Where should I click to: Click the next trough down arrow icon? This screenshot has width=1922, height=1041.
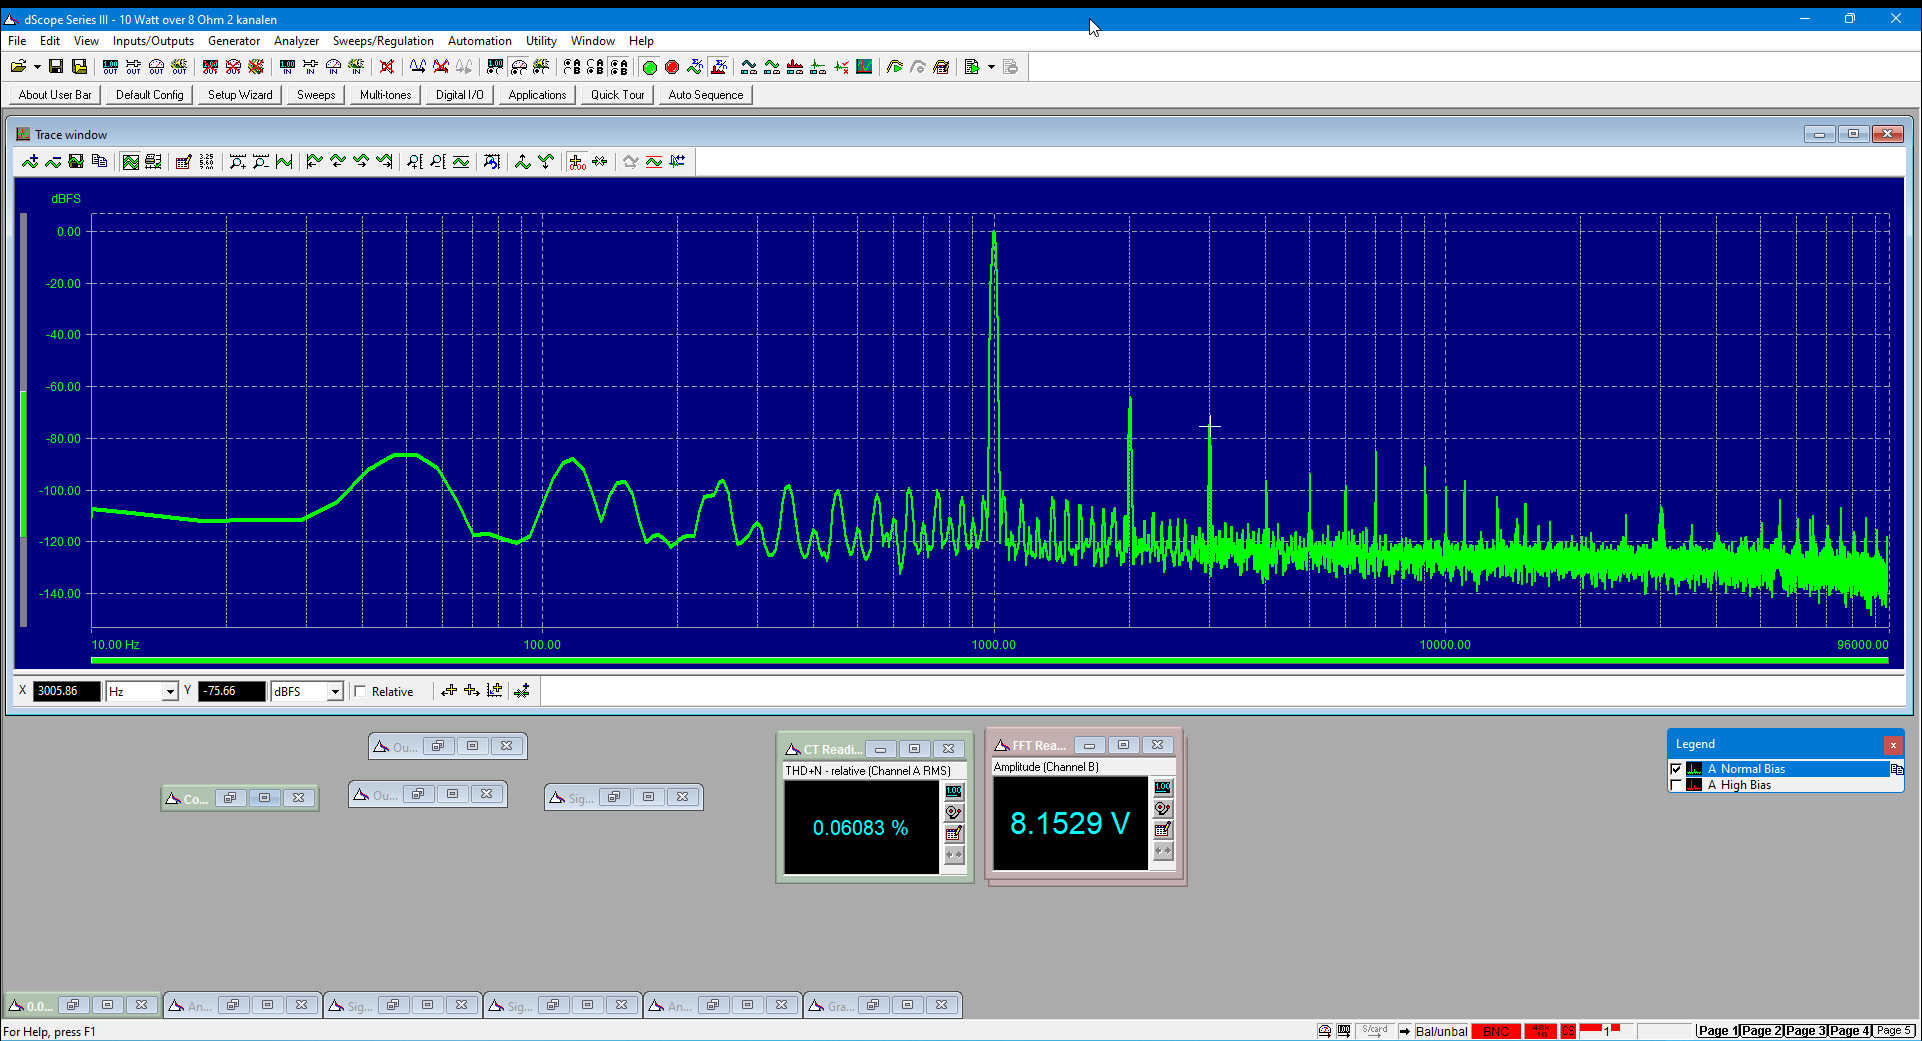click(x=546, y=162)
